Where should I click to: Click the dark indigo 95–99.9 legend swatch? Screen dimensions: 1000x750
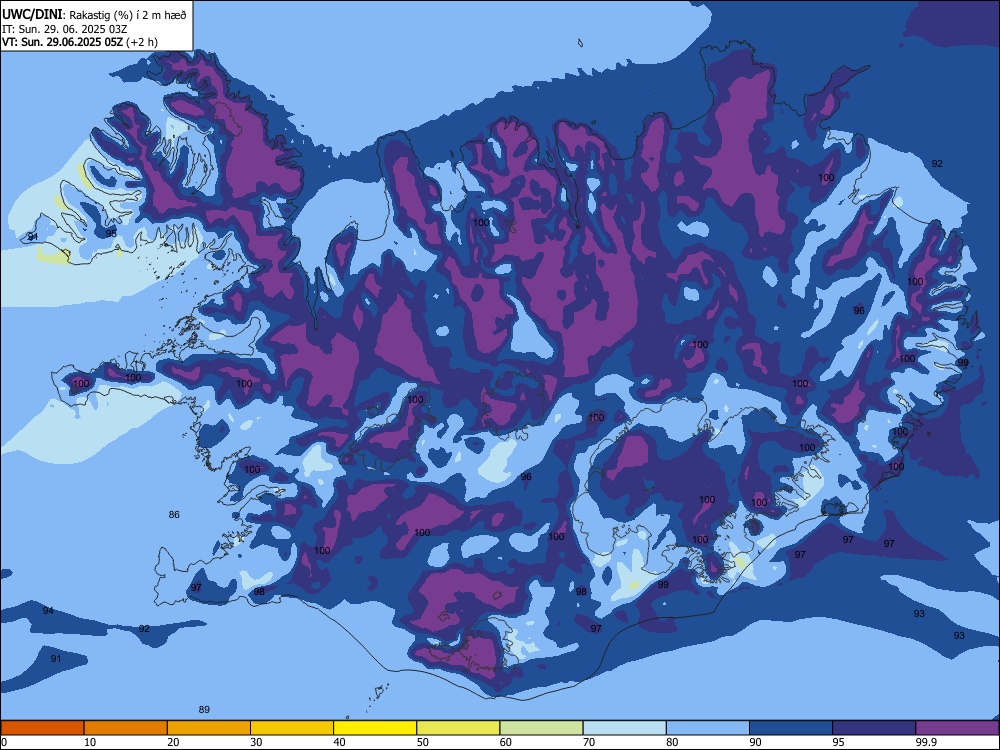tap(874, 728)
